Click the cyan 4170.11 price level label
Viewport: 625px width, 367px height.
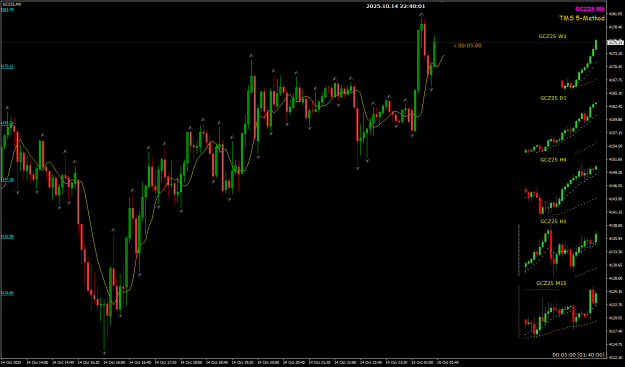[7, 67]
